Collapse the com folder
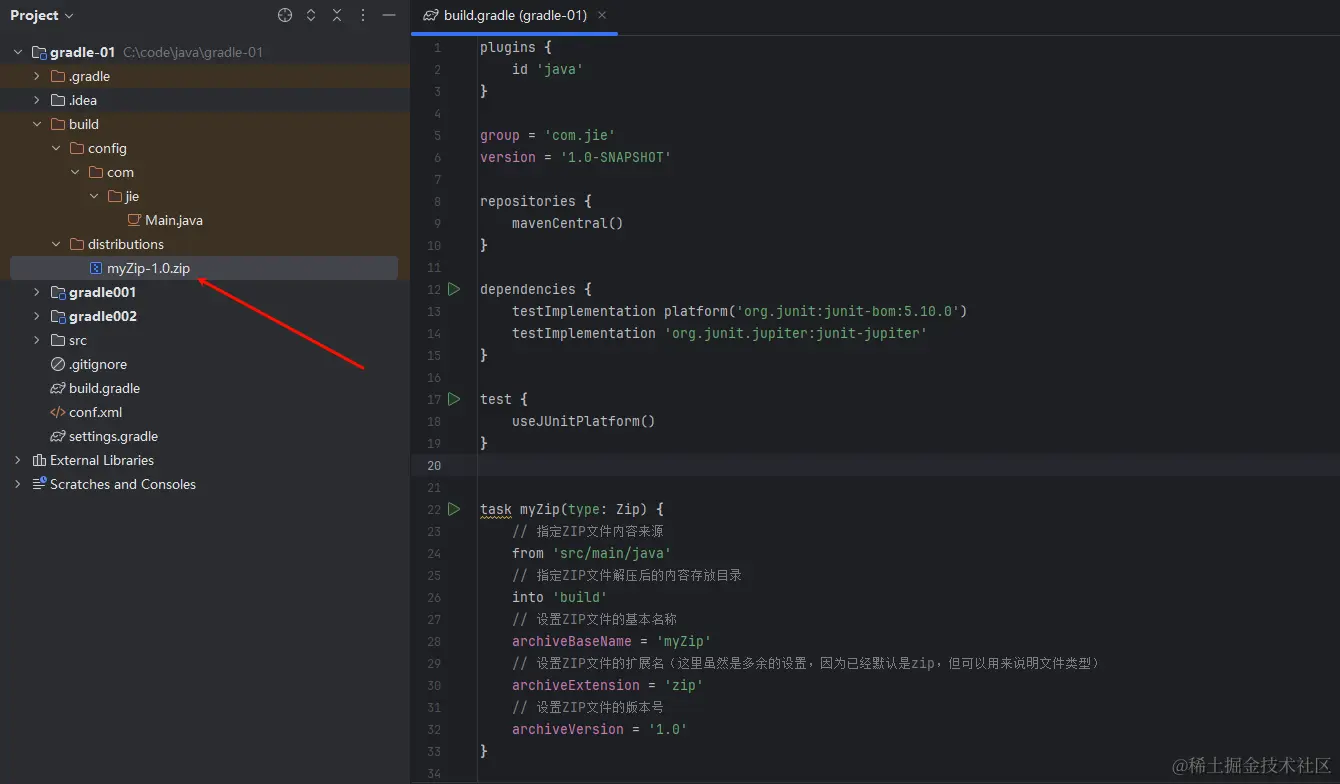 [75, 172]
